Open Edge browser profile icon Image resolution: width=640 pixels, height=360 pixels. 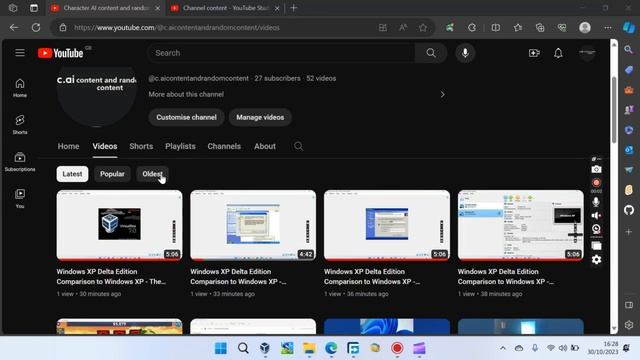(585, 27)
